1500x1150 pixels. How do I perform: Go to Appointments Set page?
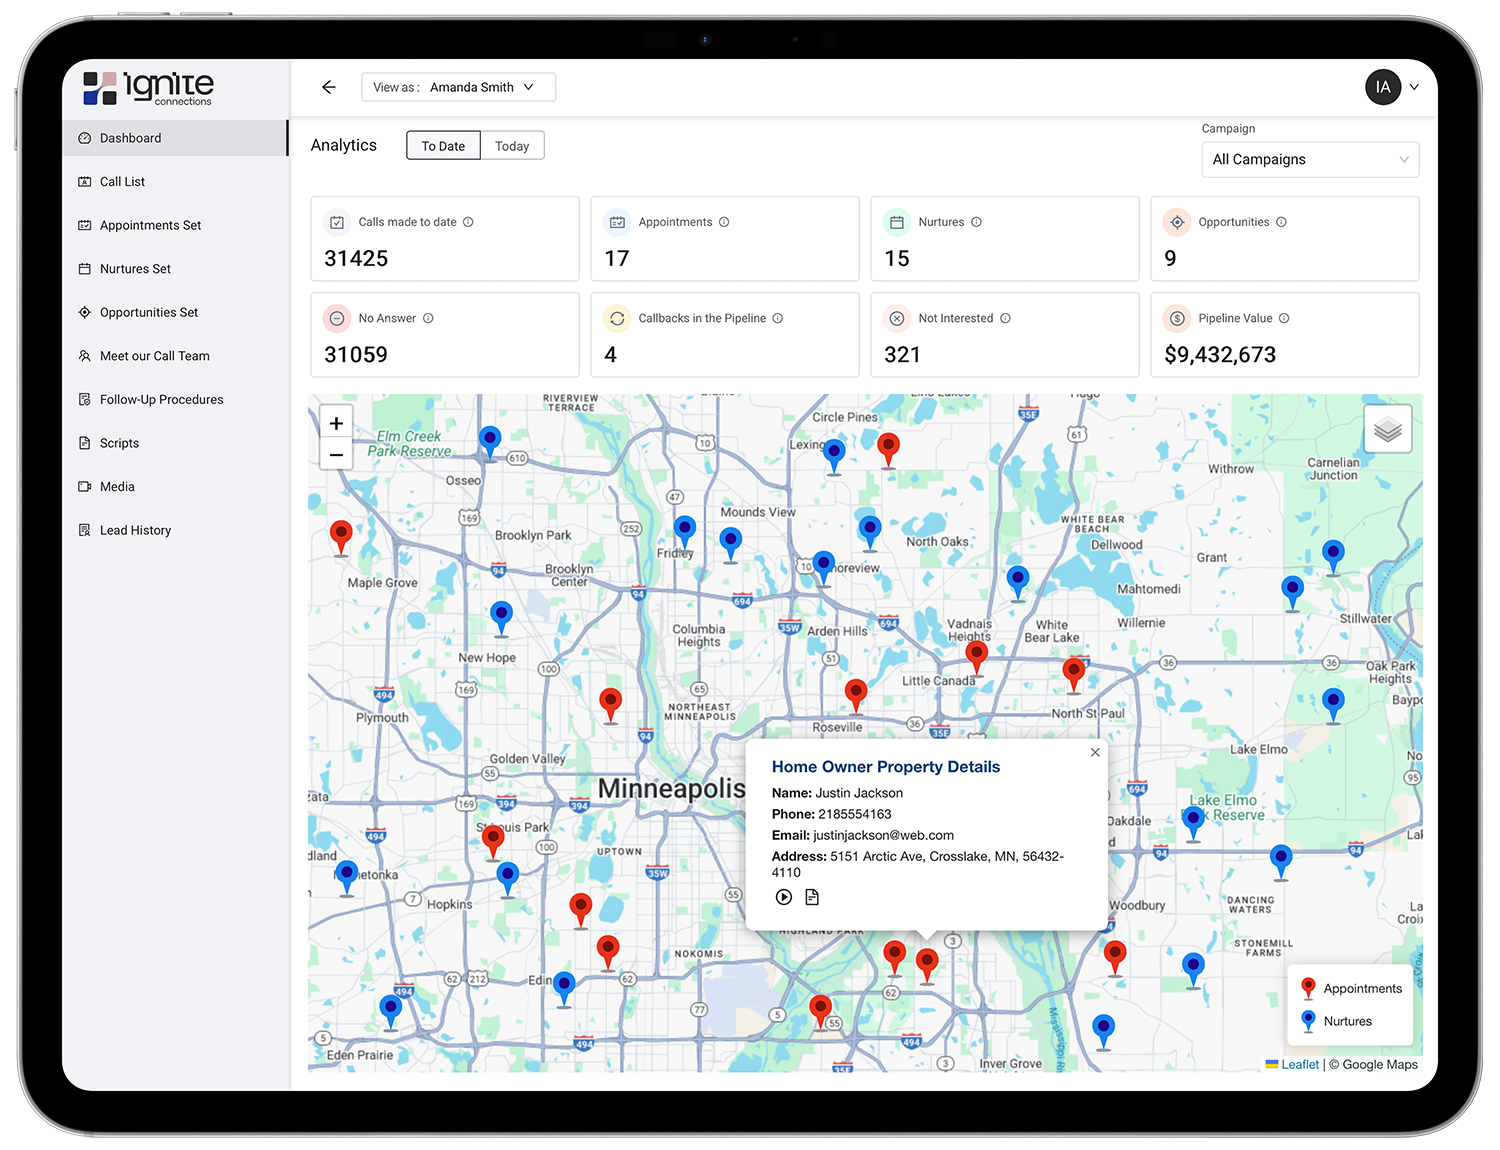pyautogui.click(x=175, y=225)
